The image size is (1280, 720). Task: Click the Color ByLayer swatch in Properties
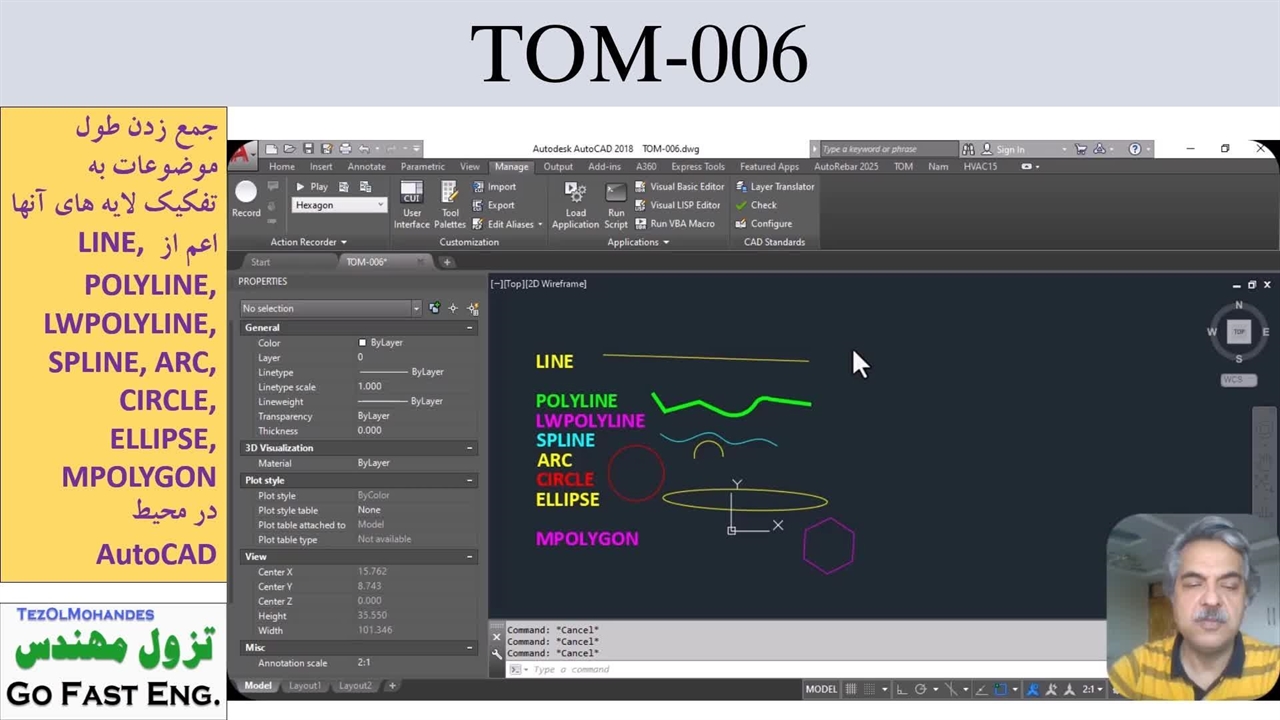(363, 343)
